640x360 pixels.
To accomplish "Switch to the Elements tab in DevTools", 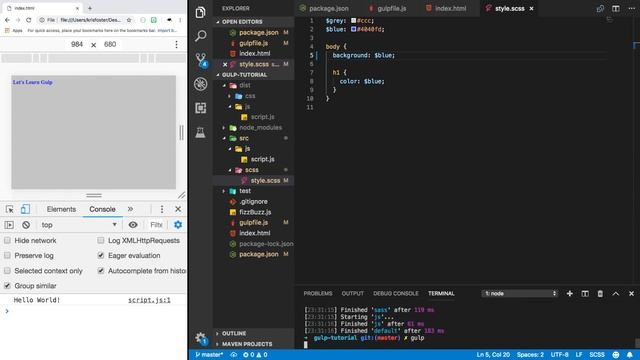I will [x=61, y=209].
